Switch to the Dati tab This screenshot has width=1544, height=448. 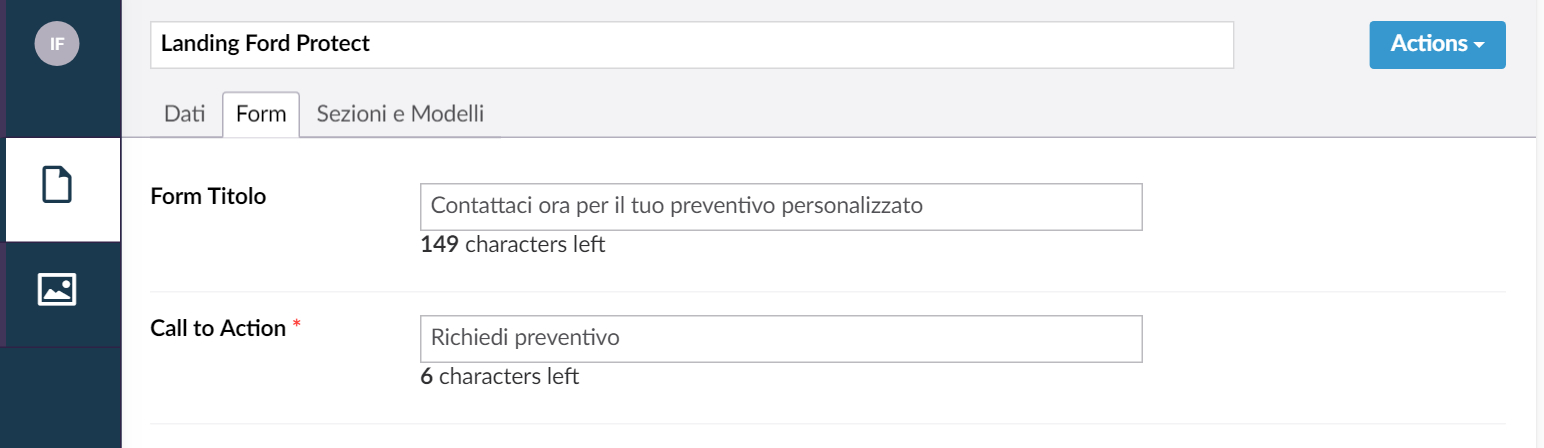tap(185, 114)
